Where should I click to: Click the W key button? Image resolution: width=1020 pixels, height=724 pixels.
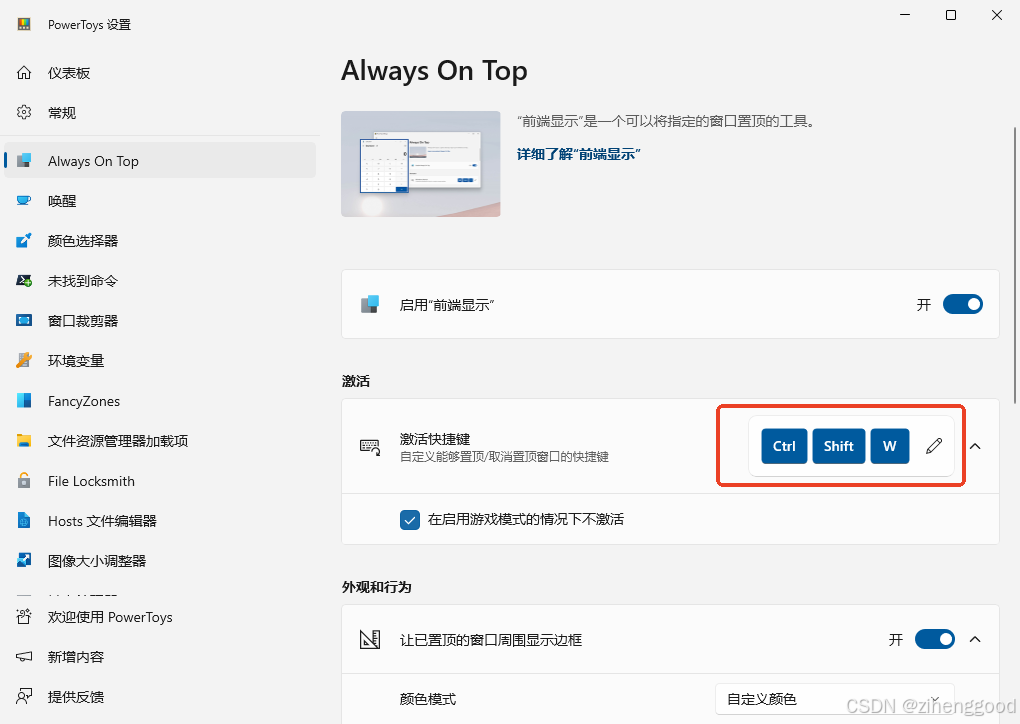tap(889, 446)
